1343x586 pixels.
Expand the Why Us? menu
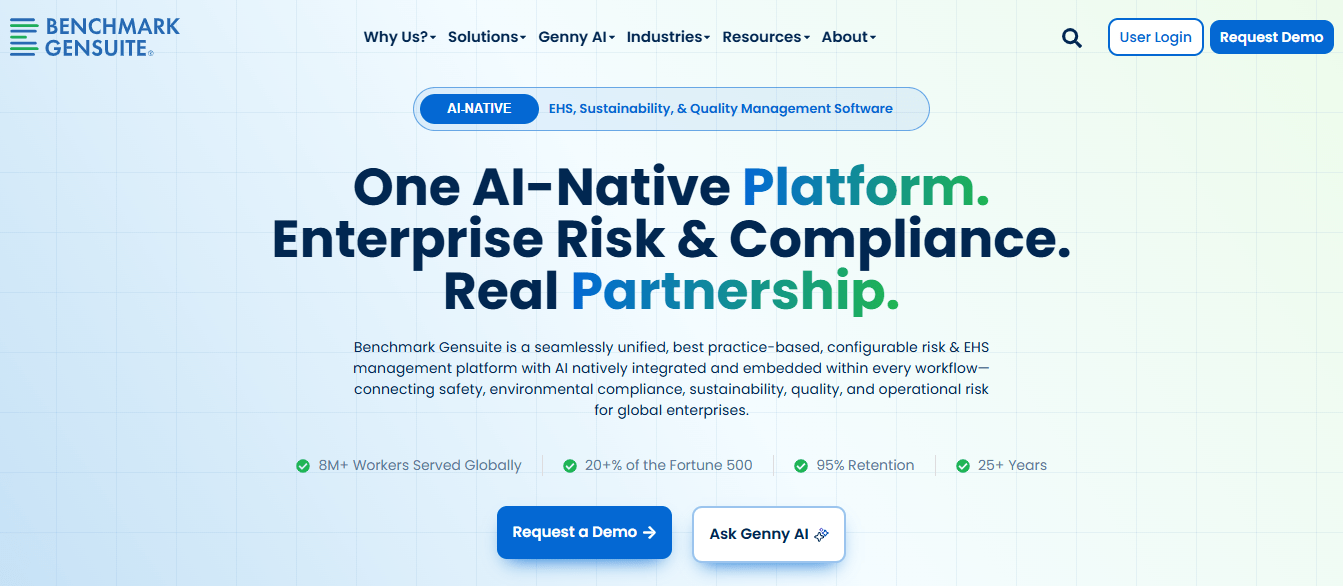pyautogui.click(x=400, y=37)
